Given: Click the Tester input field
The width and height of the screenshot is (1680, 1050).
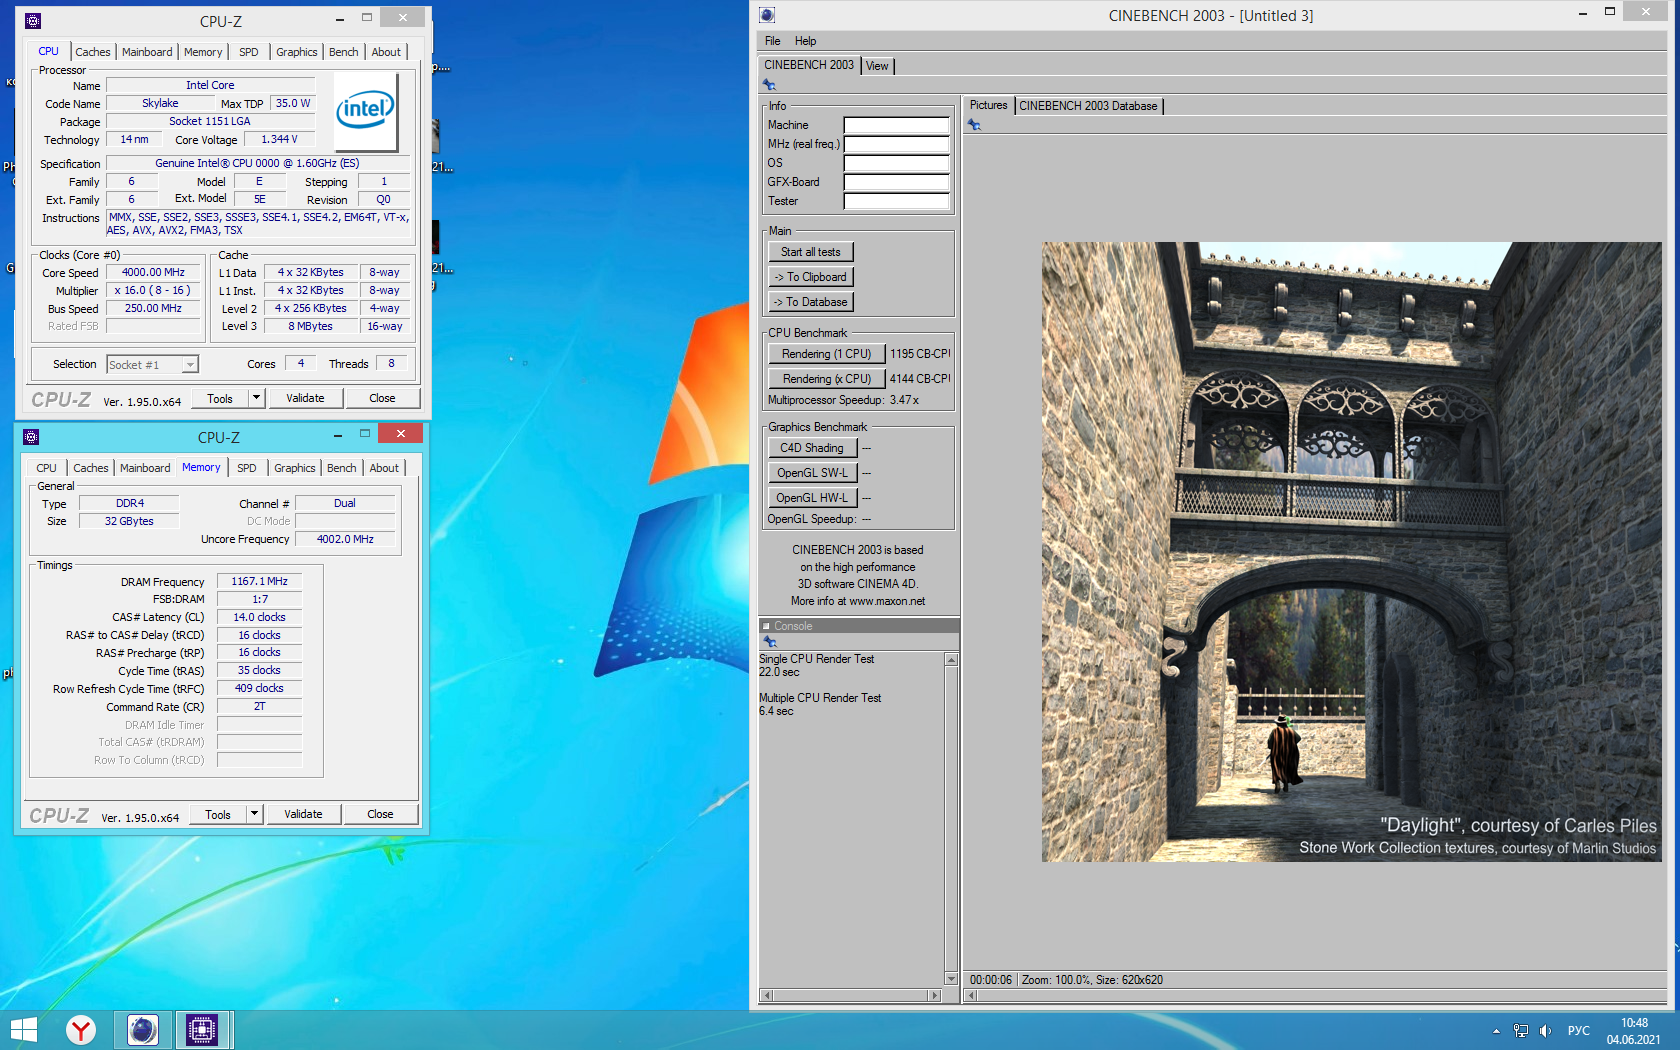Looking at the screenshot, I should [x=896, y=201].
